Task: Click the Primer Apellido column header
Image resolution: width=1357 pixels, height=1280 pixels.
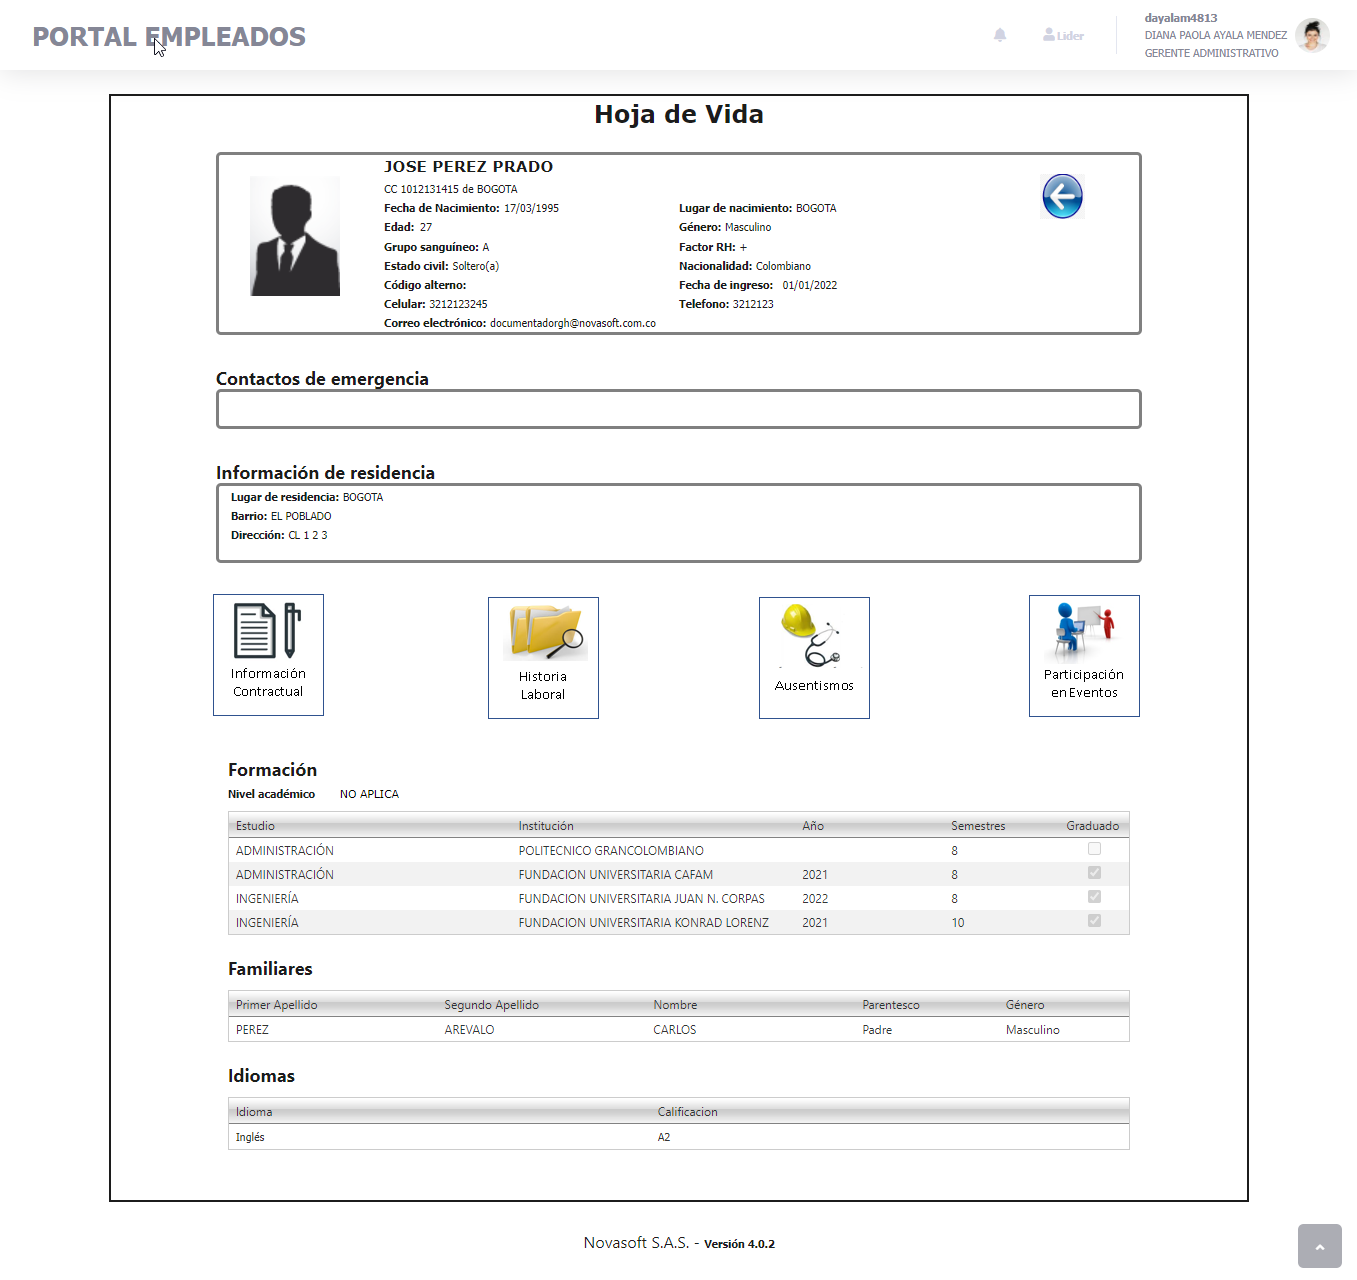Action: (277, 1005)
